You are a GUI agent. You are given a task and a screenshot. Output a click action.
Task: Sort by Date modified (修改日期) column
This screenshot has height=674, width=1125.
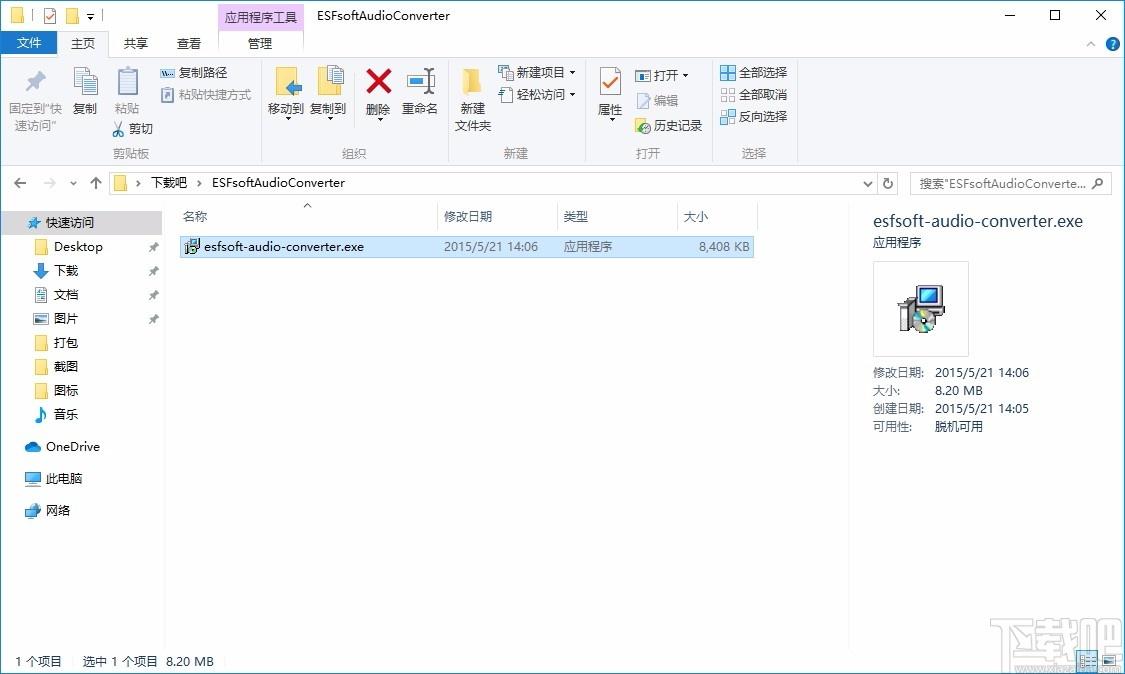[x=468, y=216]
